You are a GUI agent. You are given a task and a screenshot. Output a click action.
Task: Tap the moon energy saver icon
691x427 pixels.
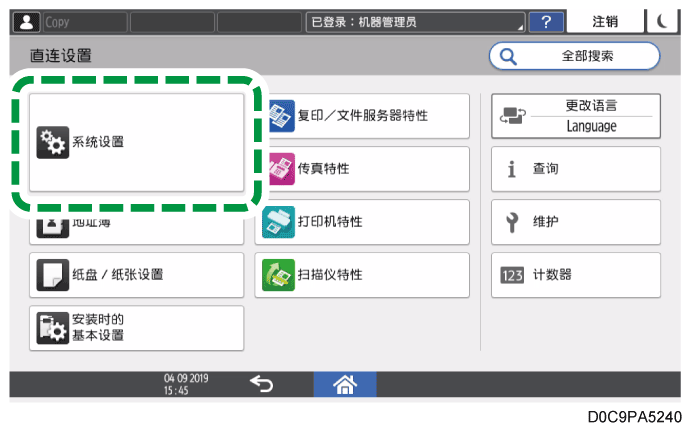pyautogui.click(x=662, y=22)
